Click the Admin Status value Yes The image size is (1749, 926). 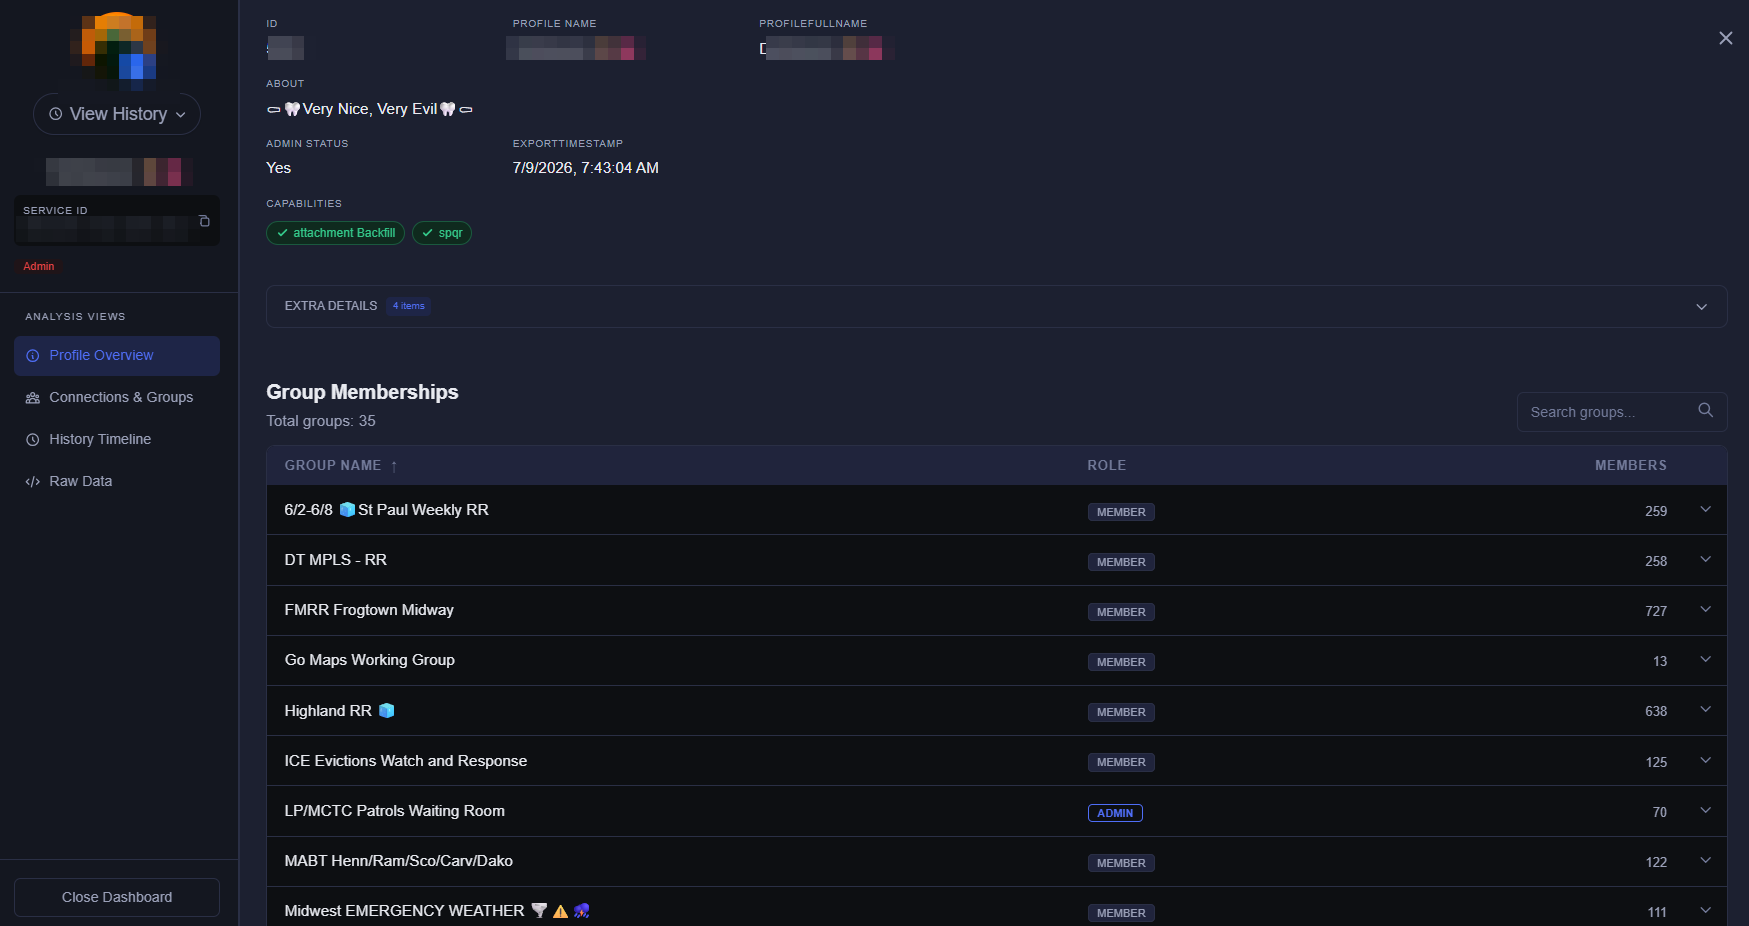[278, 168]
